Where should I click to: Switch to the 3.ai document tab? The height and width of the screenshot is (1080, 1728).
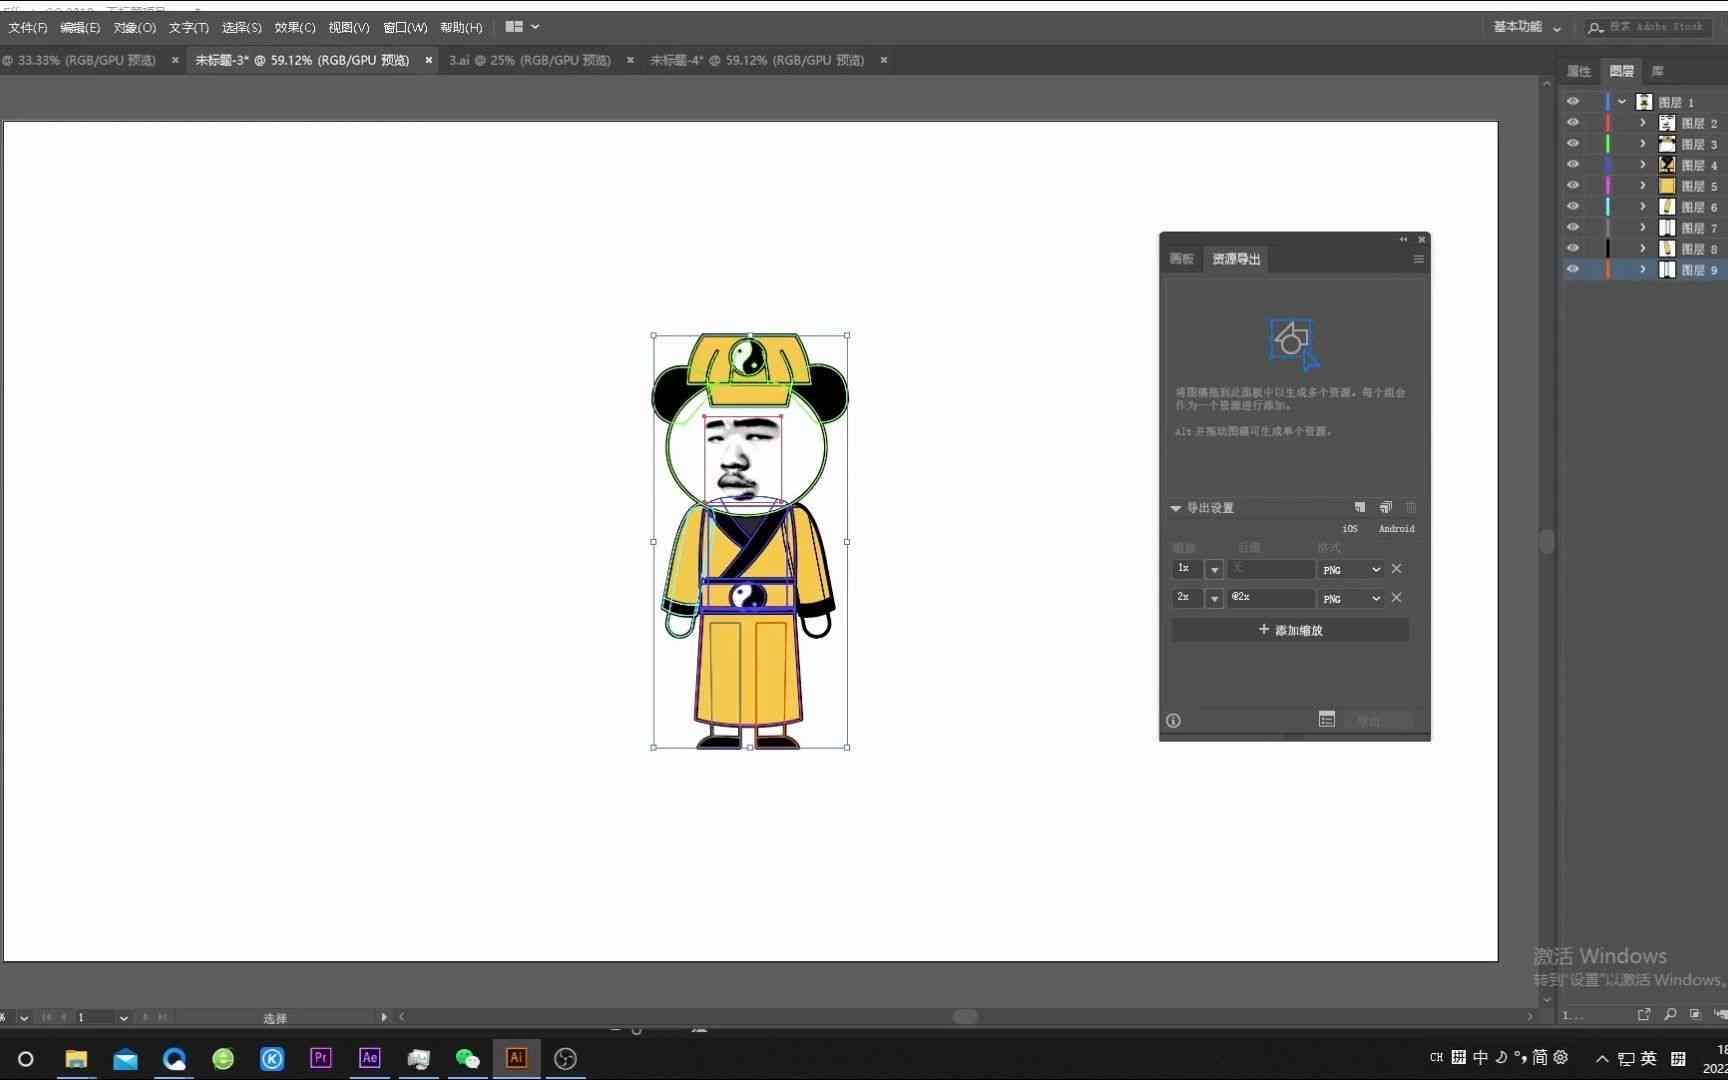point(530,60)
